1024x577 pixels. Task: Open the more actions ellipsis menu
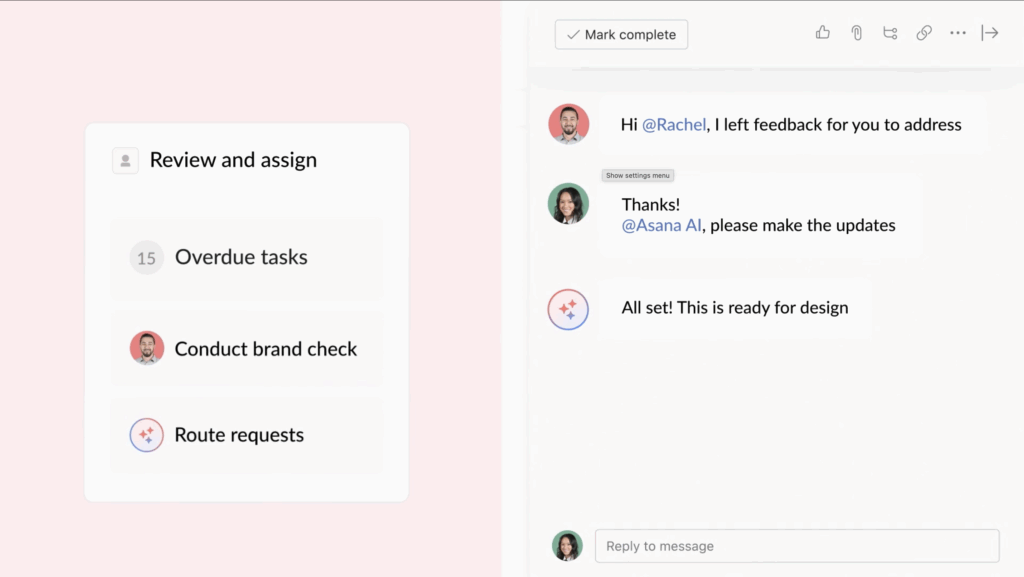coord(957,33)
